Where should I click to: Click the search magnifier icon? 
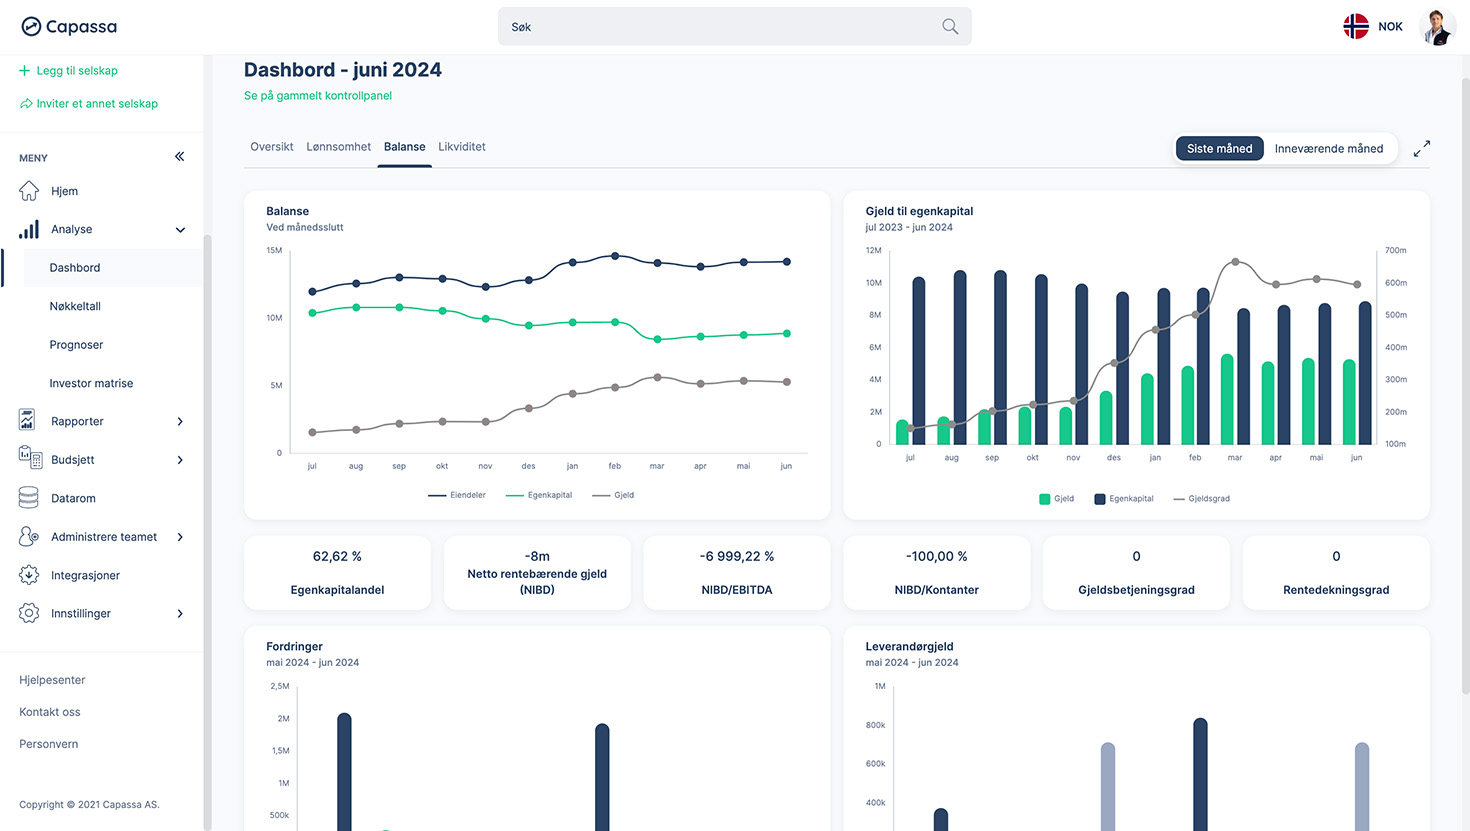pyautogui.click(x=950, y=27)
